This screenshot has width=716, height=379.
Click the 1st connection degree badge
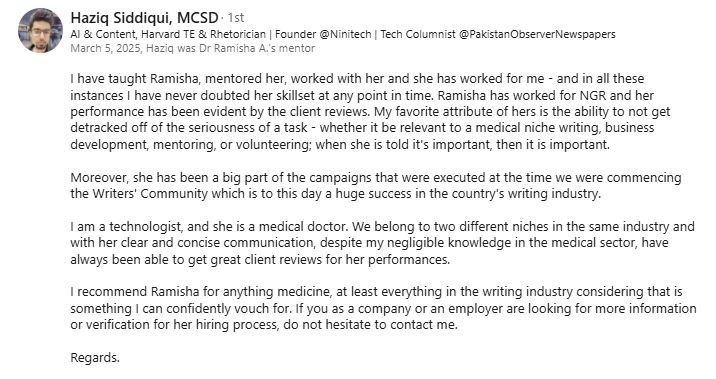[x=236, y=18]
